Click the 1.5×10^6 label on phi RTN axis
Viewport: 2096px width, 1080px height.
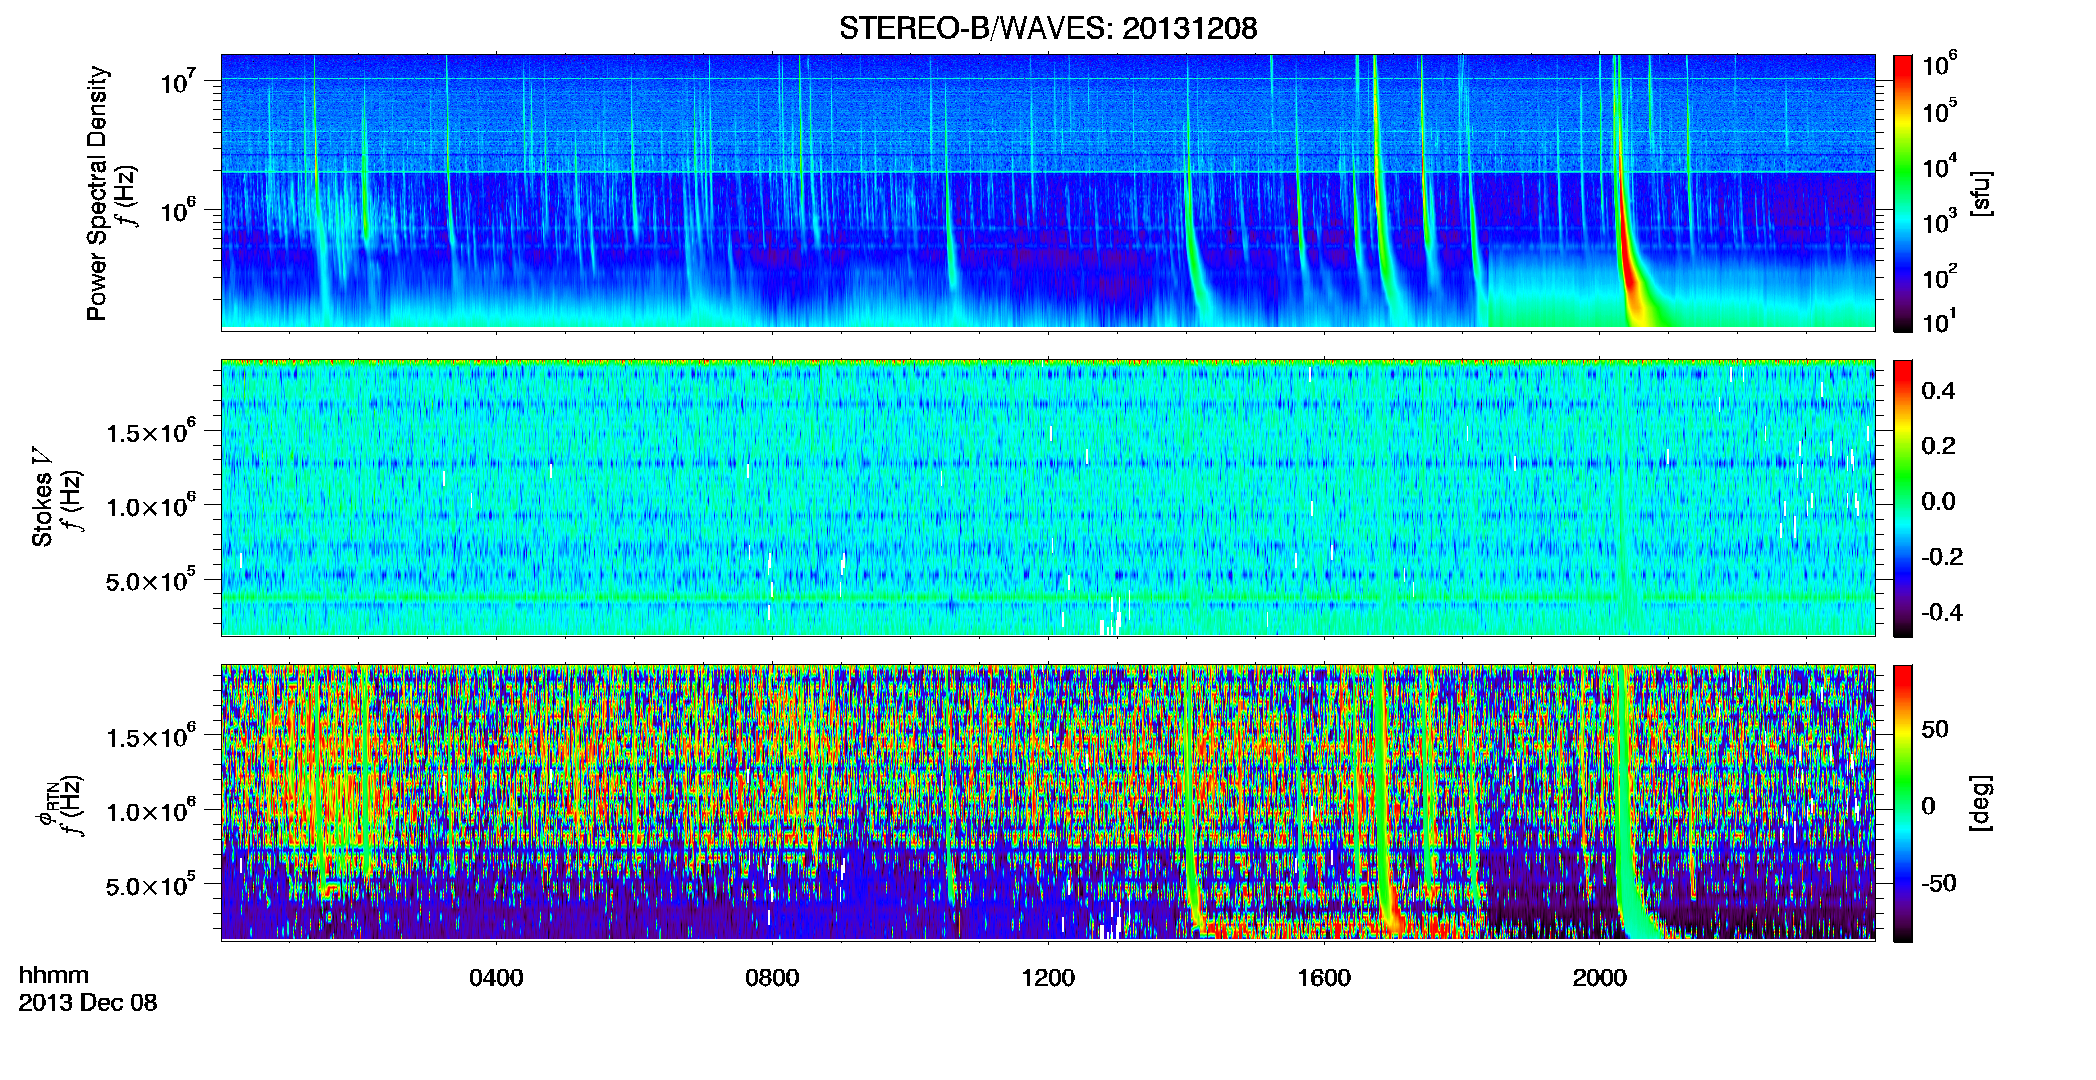coord(151,736)
